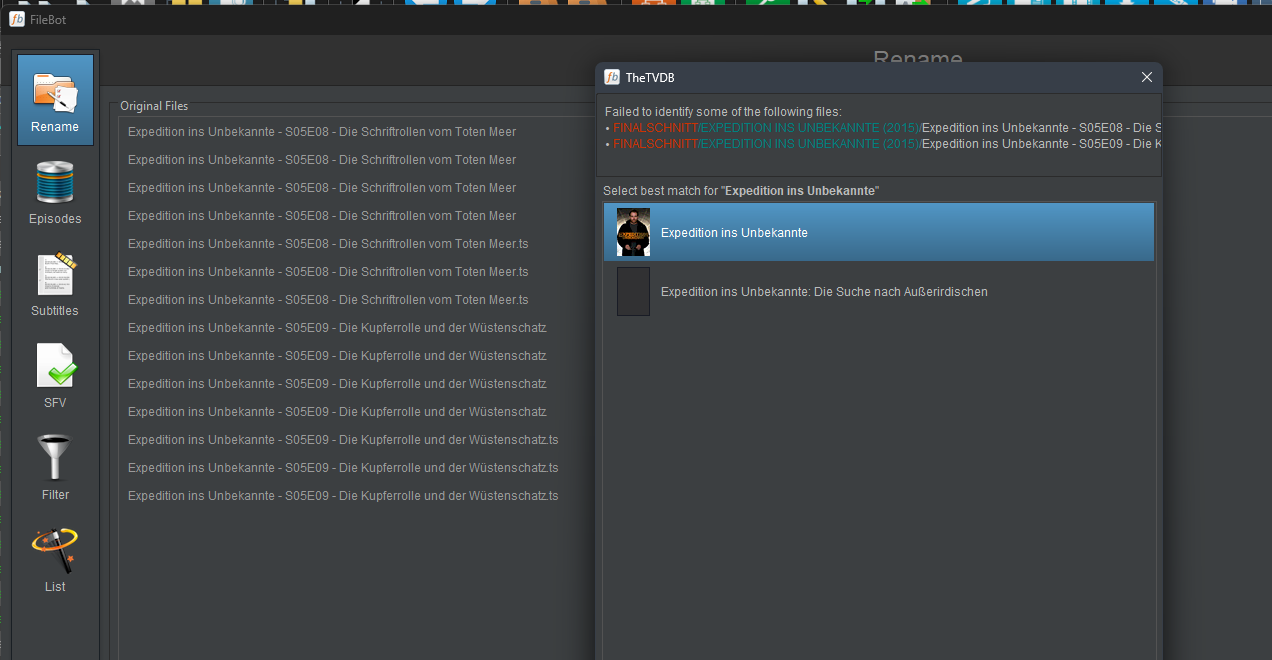Screen dimensions: 1272x660
Task: Close the TheTVDB dialog
Action: (x=1147, y=77)
